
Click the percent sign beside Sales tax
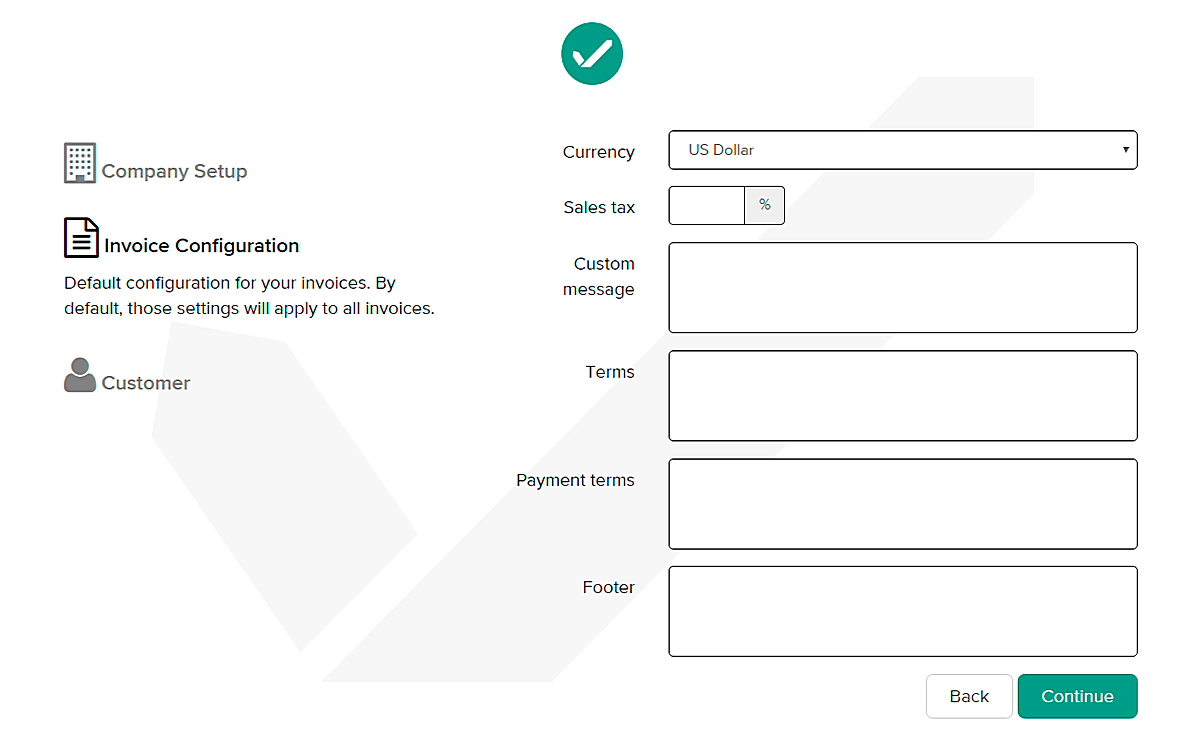(765, 205)
